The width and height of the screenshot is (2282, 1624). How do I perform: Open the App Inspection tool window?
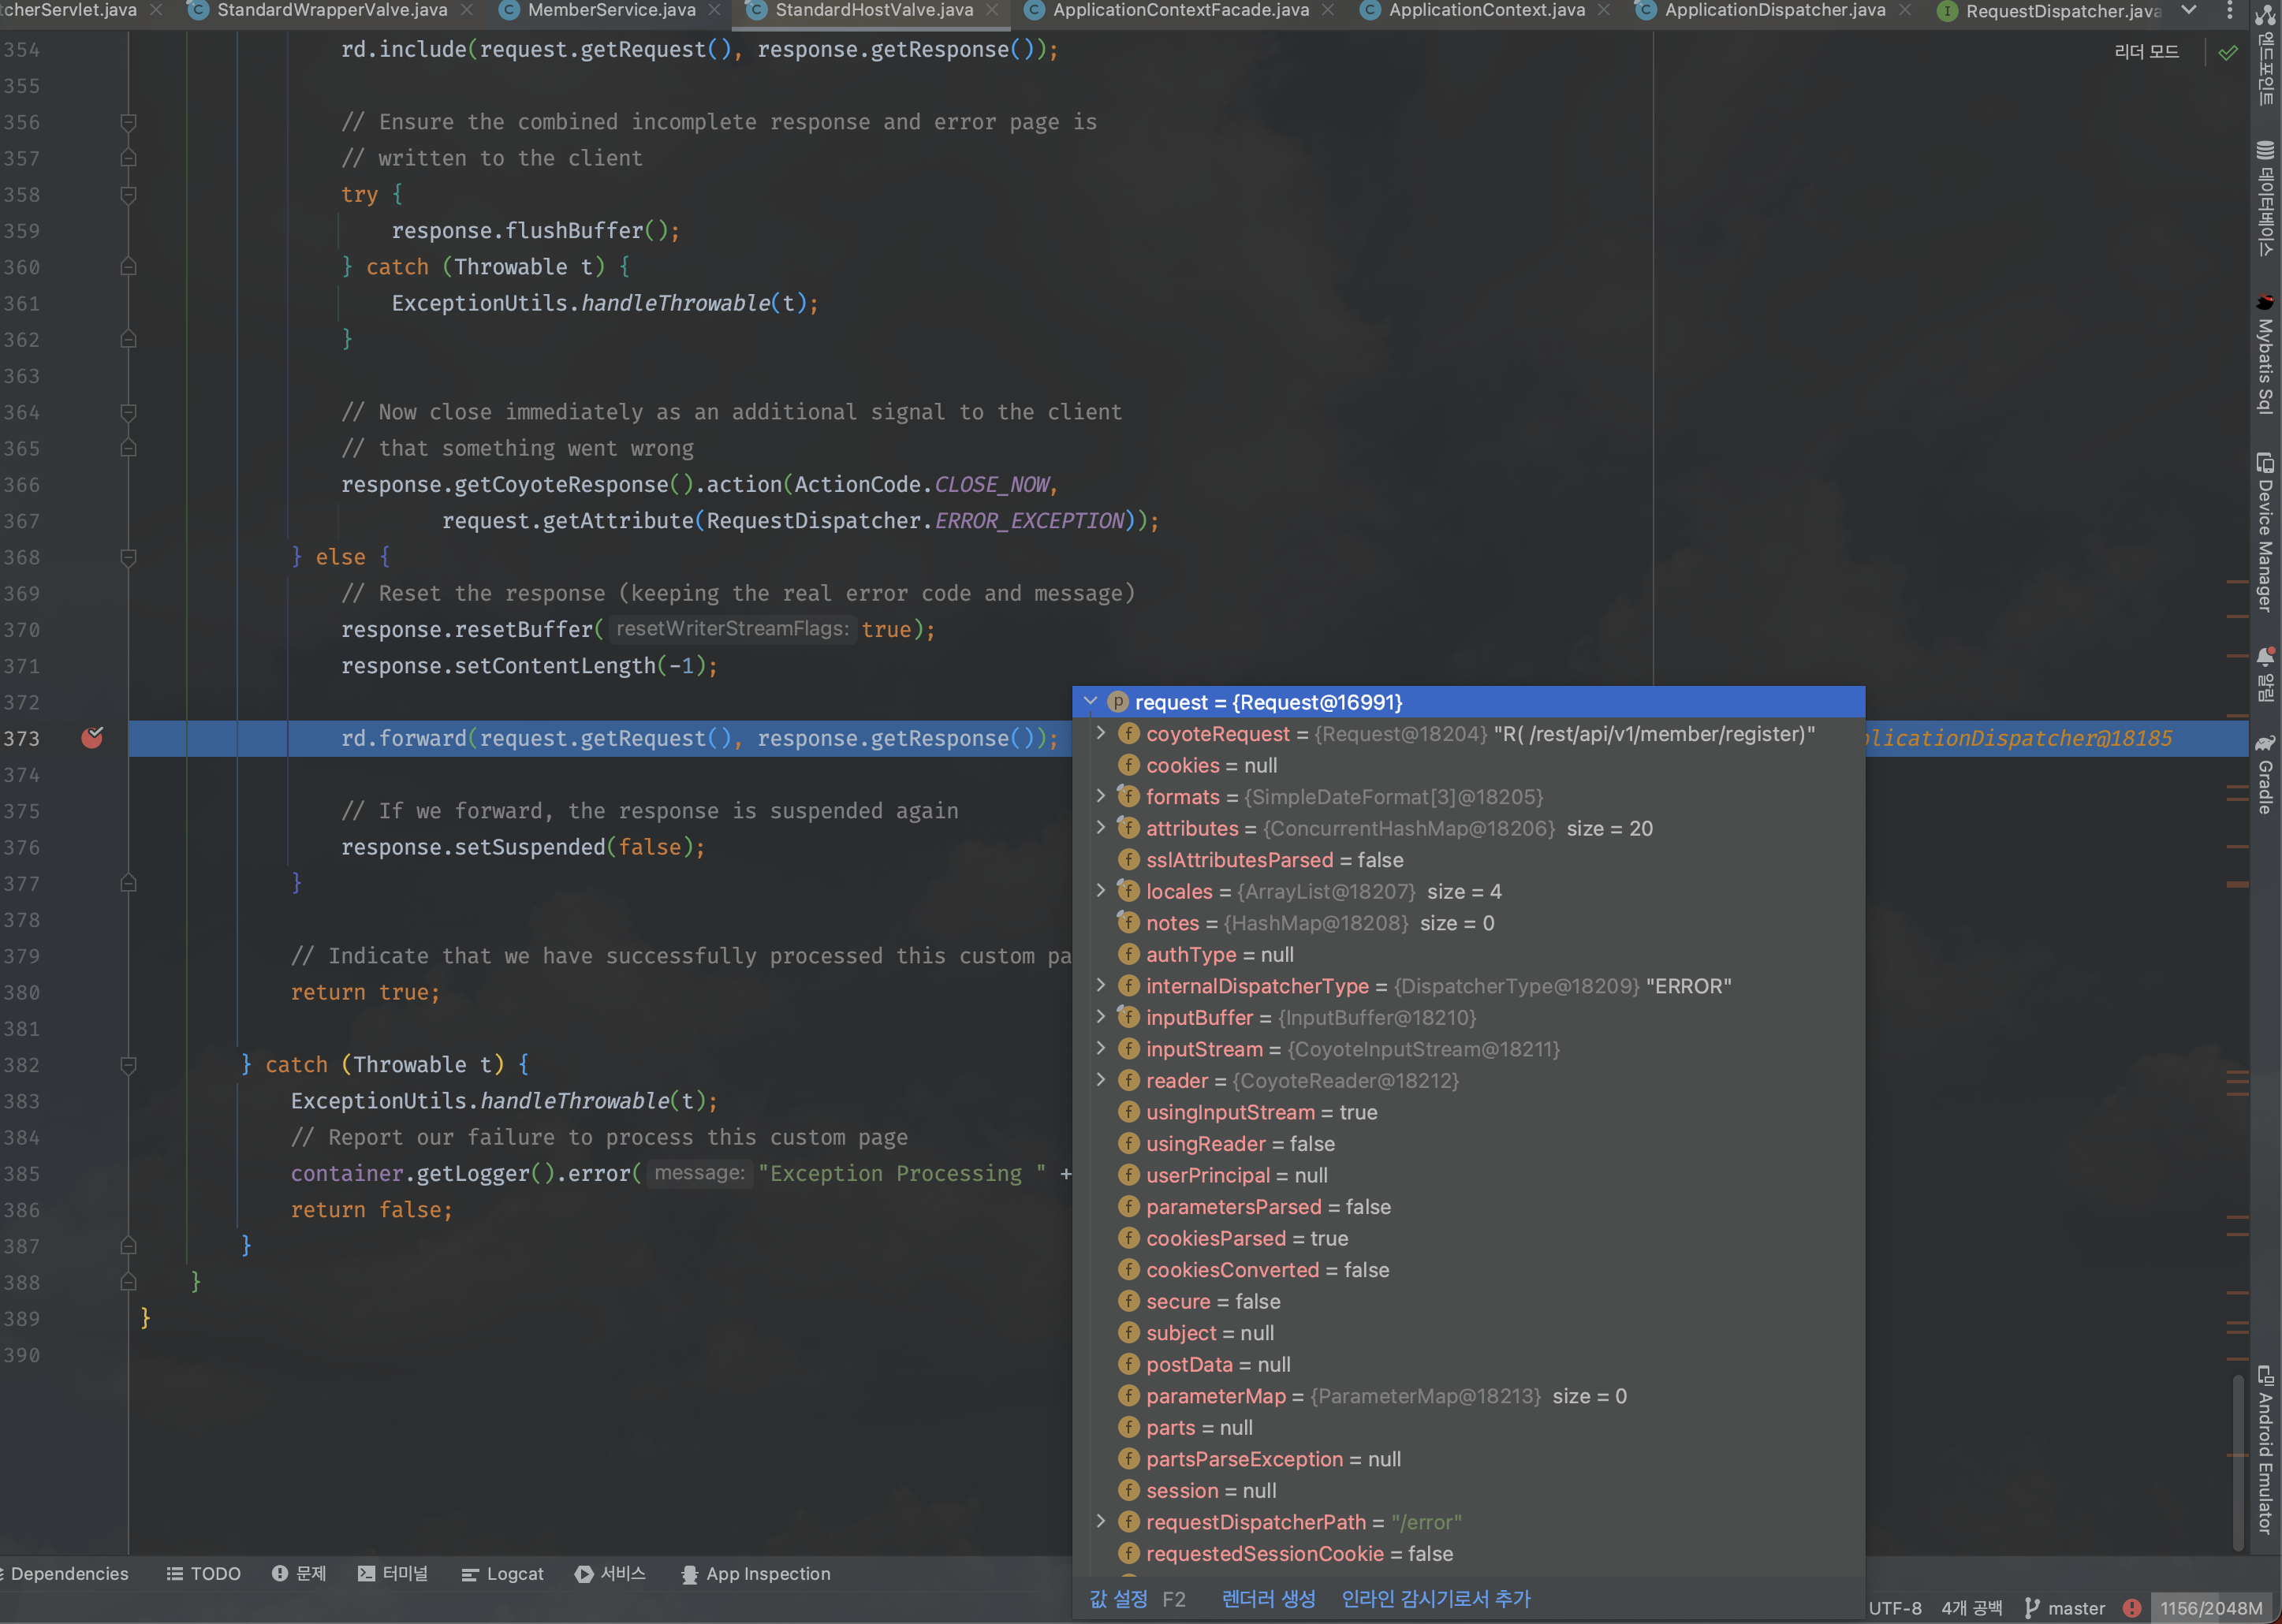click(756, 1573)
